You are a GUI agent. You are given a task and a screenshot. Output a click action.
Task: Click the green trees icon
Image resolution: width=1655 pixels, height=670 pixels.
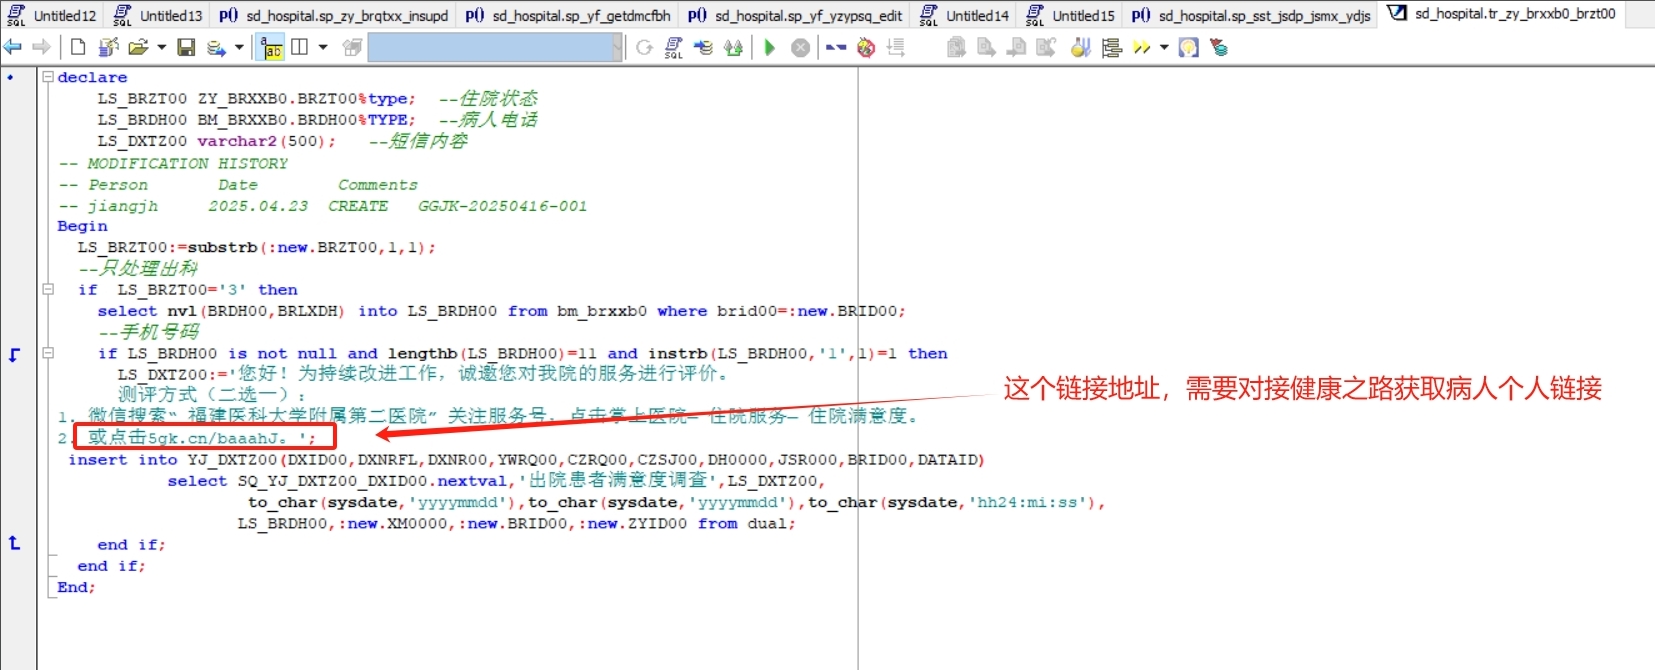click(734, 47)
